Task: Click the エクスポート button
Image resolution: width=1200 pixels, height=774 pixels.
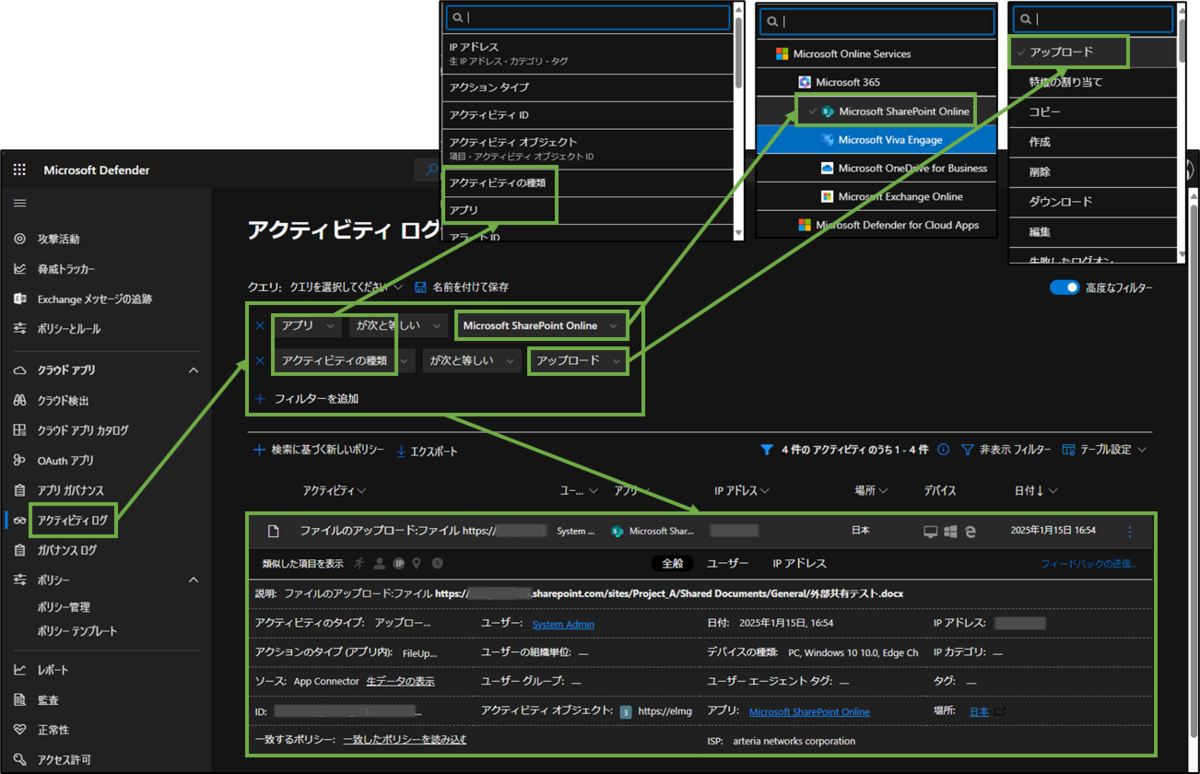Action: (427, 451)
